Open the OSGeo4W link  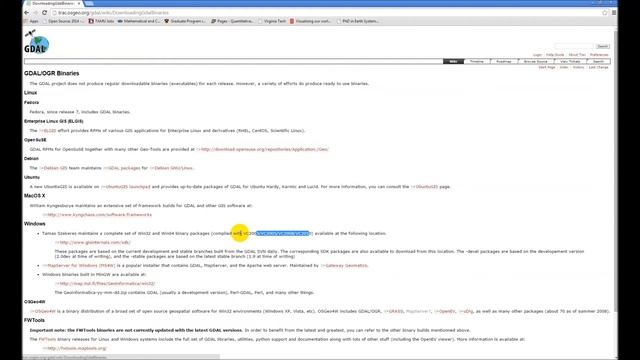[x=42, y=311]
